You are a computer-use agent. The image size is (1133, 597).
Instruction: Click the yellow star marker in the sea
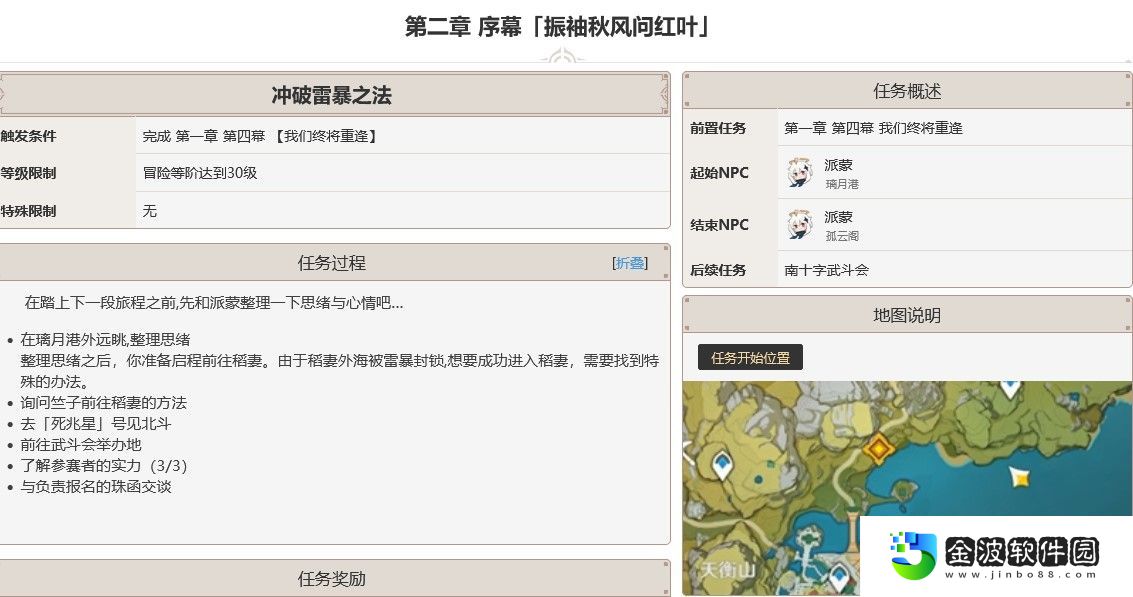[1020, 476]
